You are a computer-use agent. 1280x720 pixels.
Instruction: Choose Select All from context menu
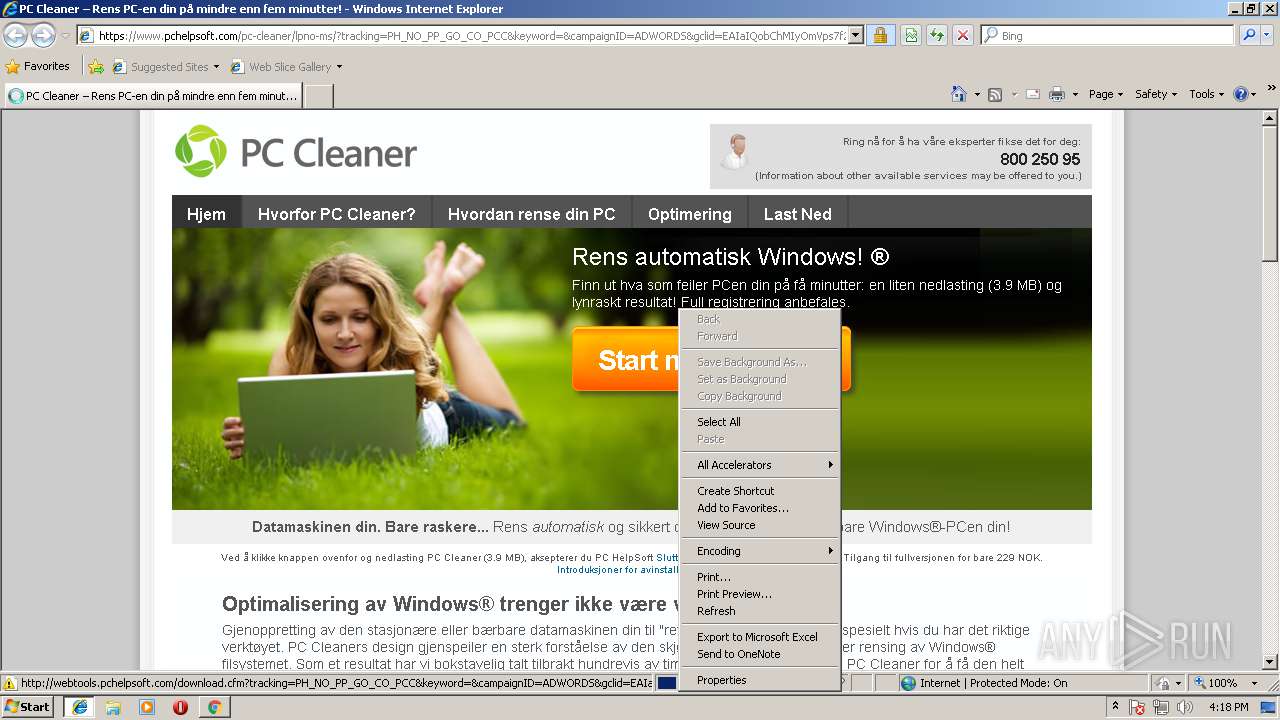pos(760,422)
